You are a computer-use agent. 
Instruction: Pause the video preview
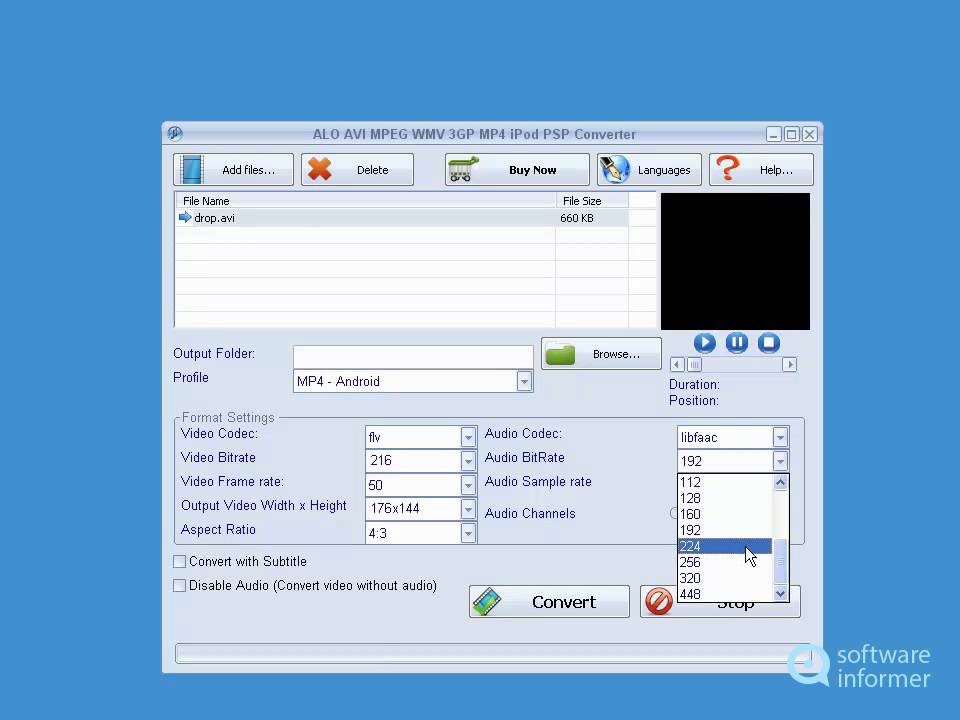[737, 343]
